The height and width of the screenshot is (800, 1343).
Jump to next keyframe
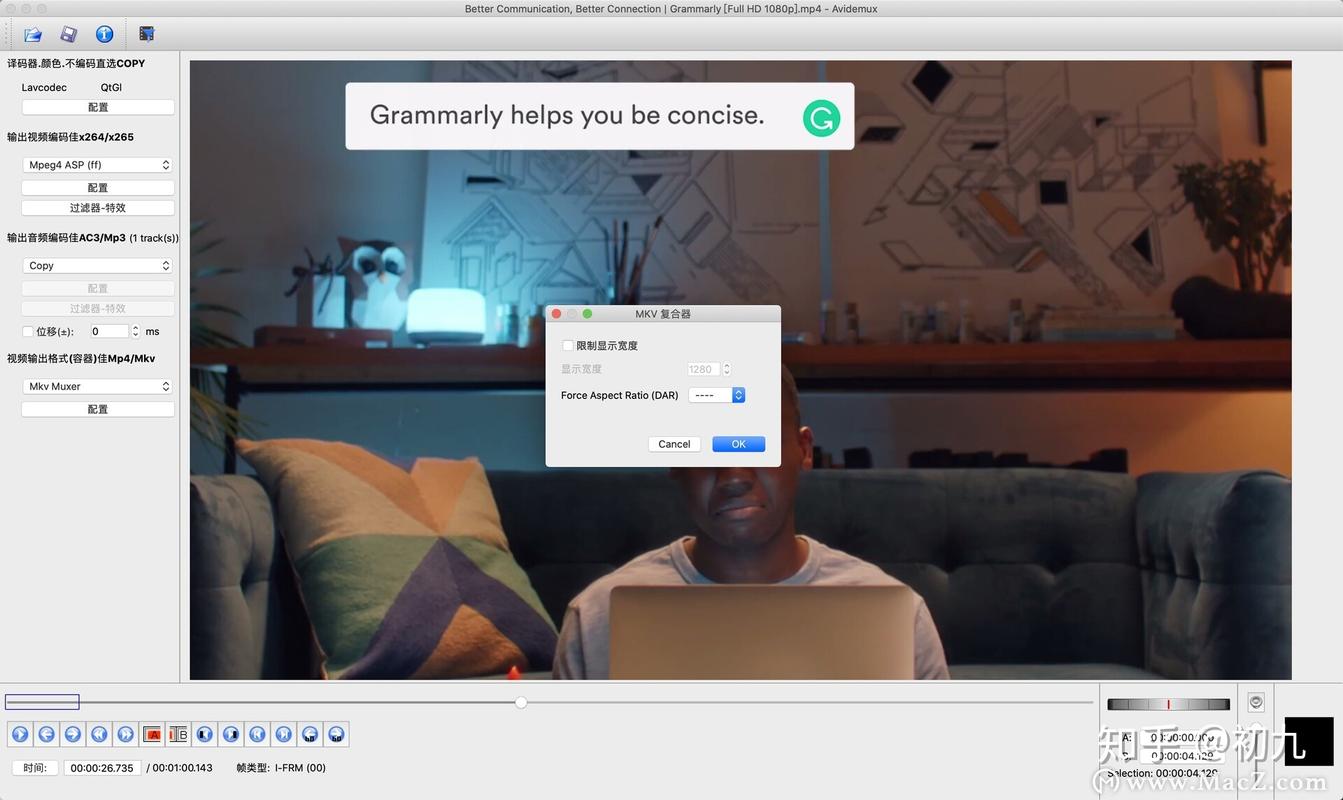tap(125, 734)
